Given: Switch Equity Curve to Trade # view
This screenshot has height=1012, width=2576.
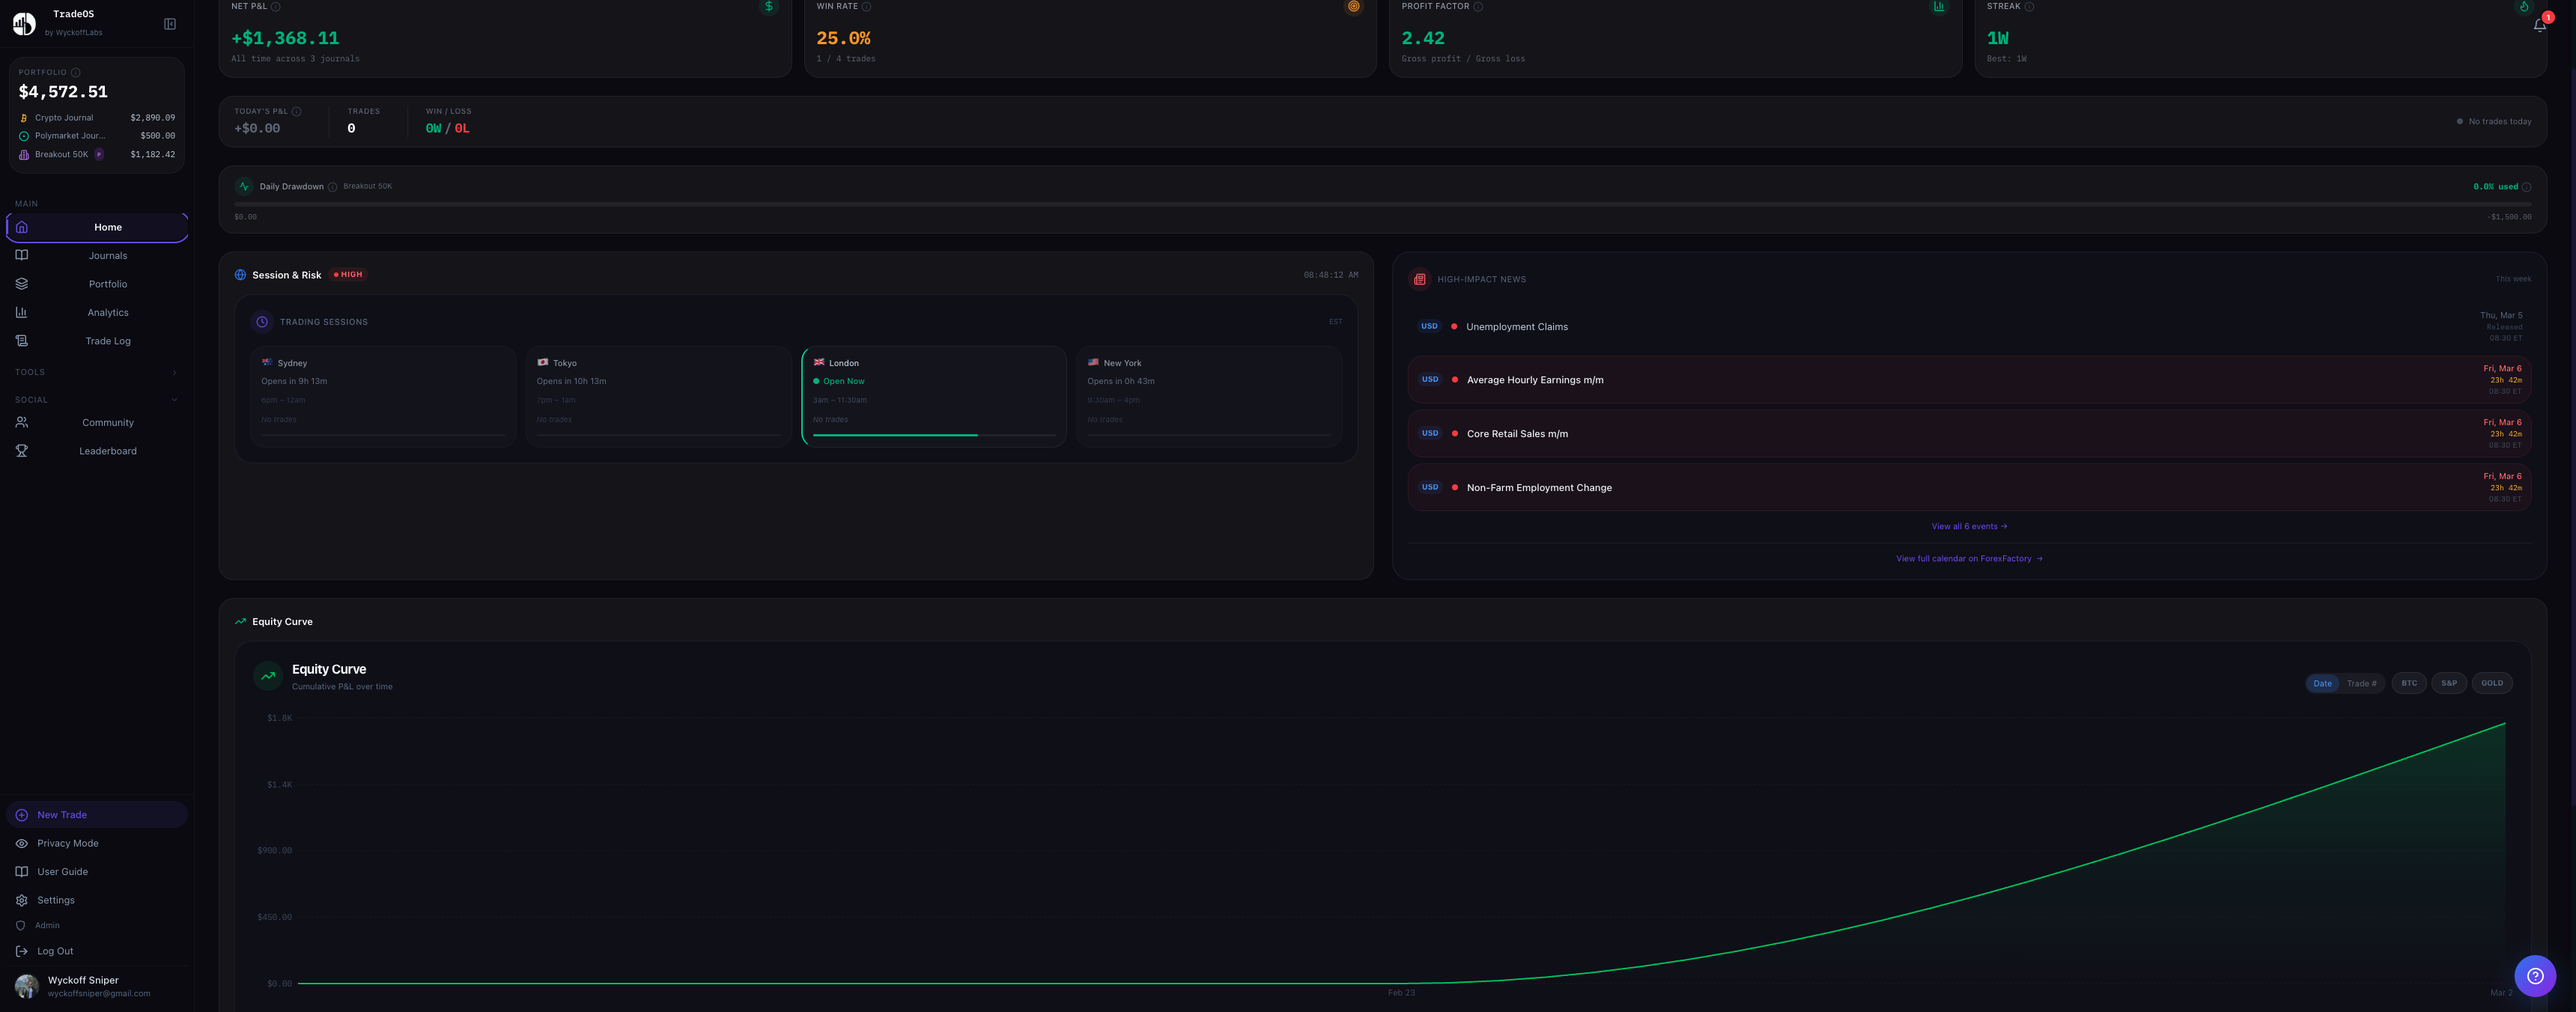Looking at the screenshot, I should coord(2362,683).
